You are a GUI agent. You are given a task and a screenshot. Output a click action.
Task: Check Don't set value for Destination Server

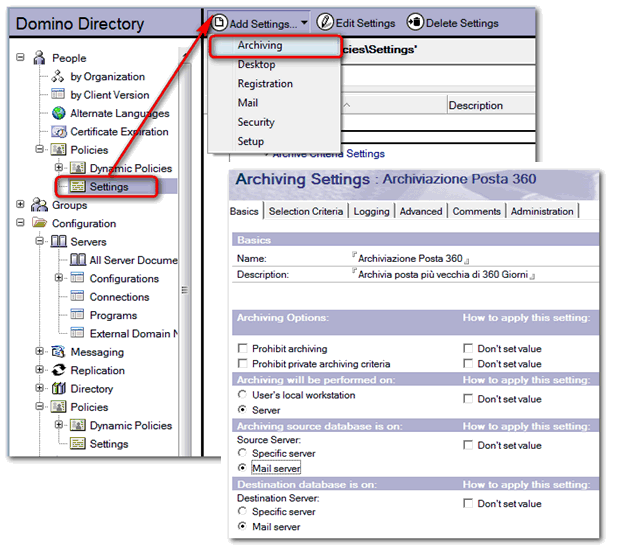(468, 503)
